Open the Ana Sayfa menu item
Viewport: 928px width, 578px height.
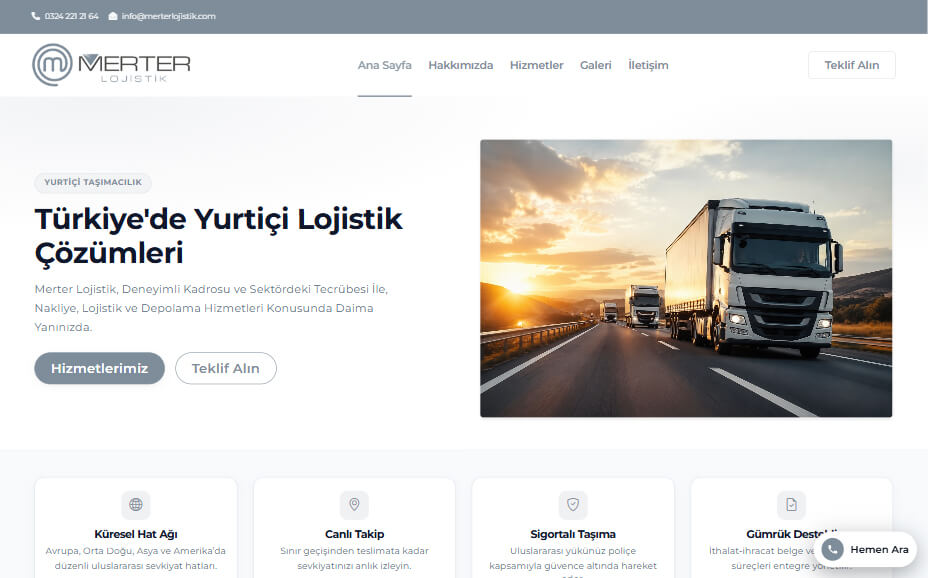click(384, 65)
